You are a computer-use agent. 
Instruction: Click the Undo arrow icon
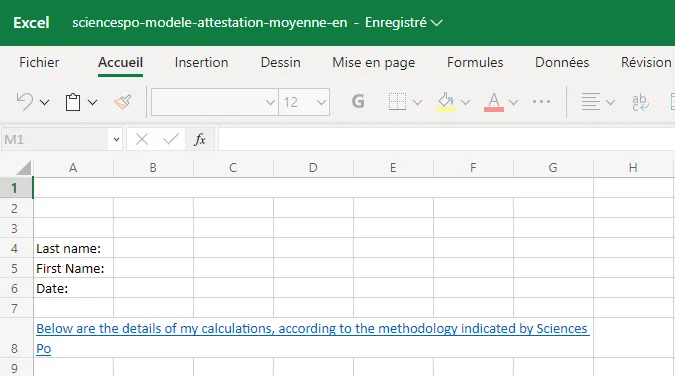coord(25,102)
